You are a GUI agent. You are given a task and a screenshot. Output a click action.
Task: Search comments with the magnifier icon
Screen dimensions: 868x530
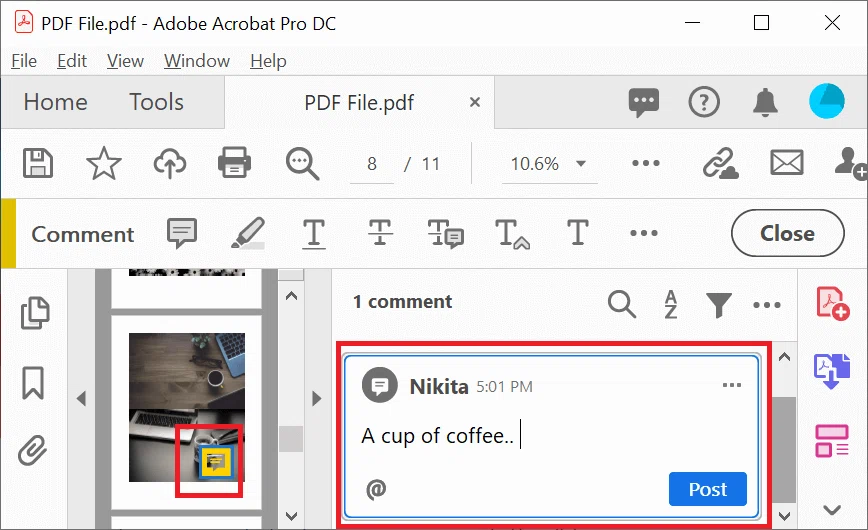point(622,304)
